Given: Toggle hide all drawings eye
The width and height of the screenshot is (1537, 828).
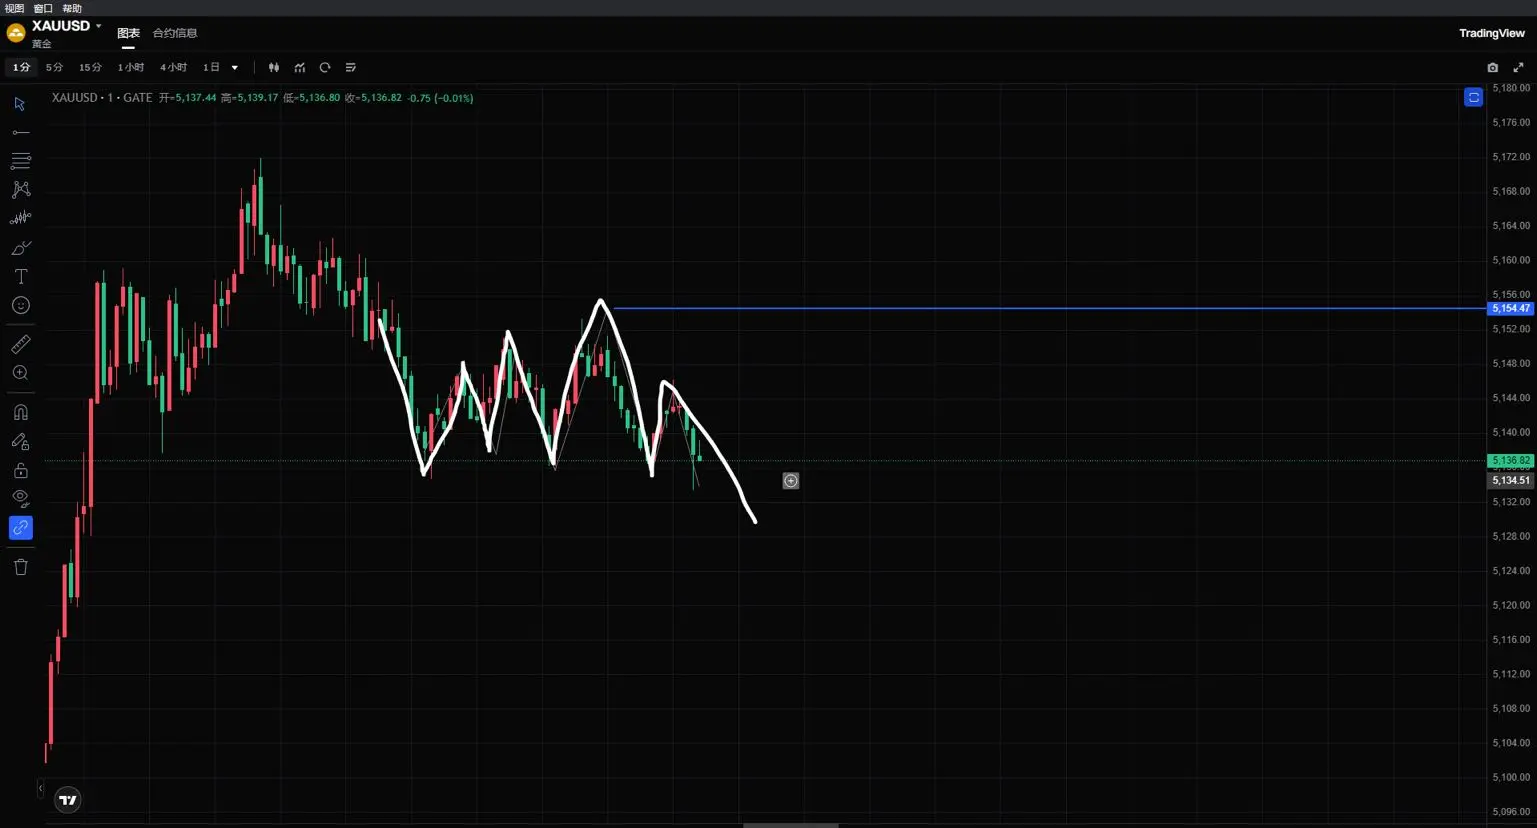Looking at the screenshot, I should click(x=20, y=498).
